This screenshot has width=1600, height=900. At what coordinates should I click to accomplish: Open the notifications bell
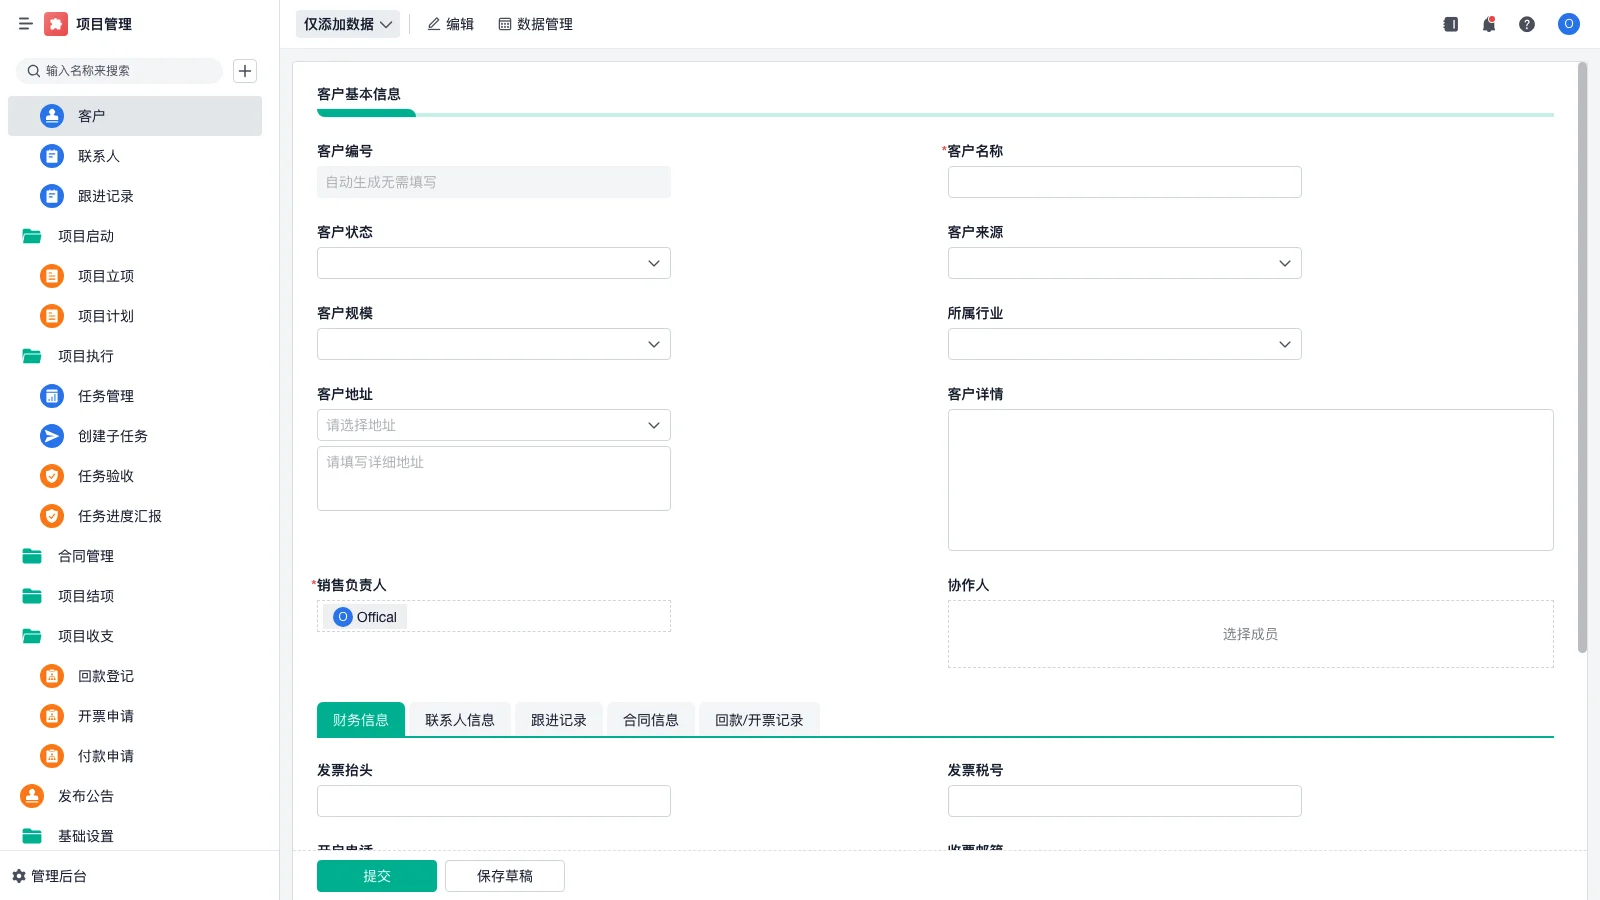[x=1488, y=24]
